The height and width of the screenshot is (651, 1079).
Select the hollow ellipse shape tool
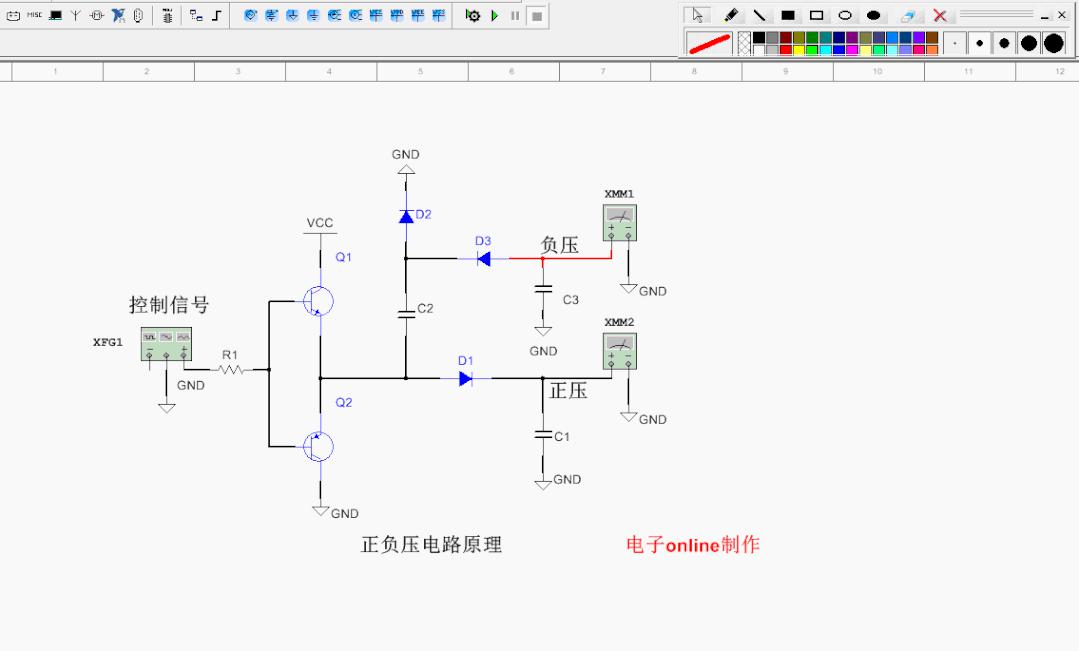coord(845,15)
